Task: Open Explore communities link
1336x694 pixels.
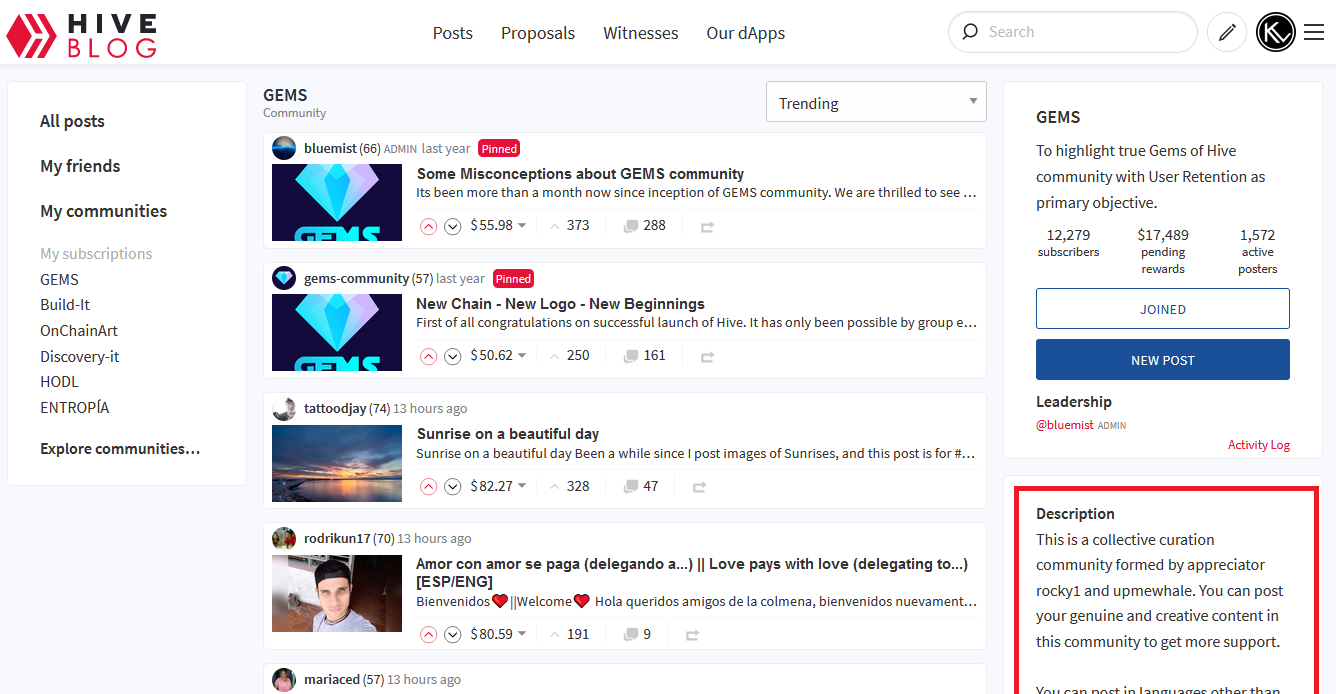Action: click(x=120, y=449)
